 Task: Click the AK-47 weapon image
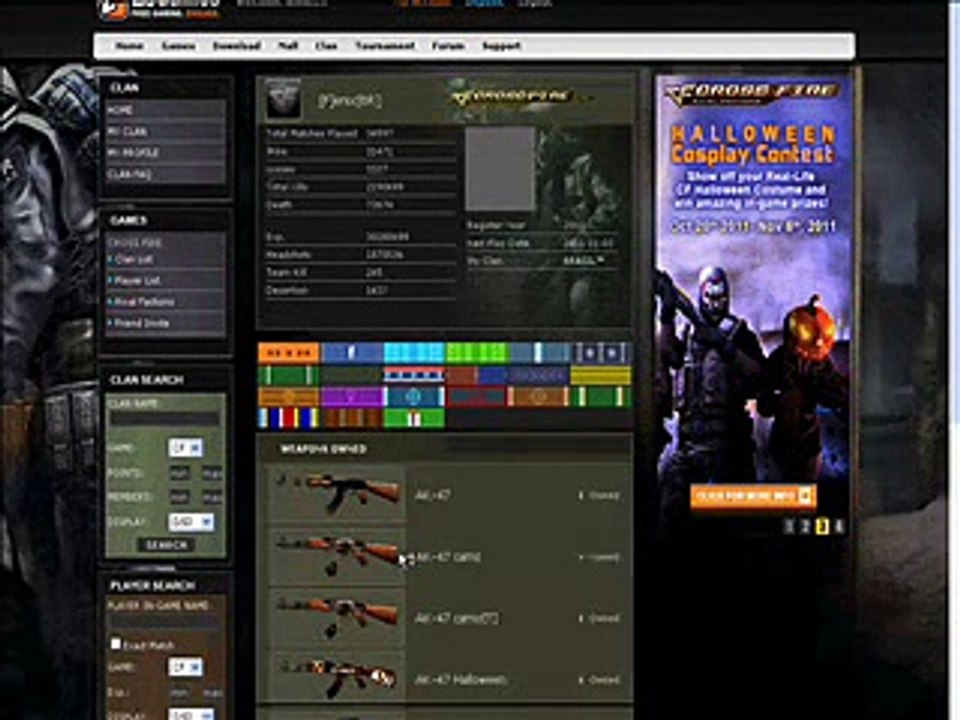[336, 493]
